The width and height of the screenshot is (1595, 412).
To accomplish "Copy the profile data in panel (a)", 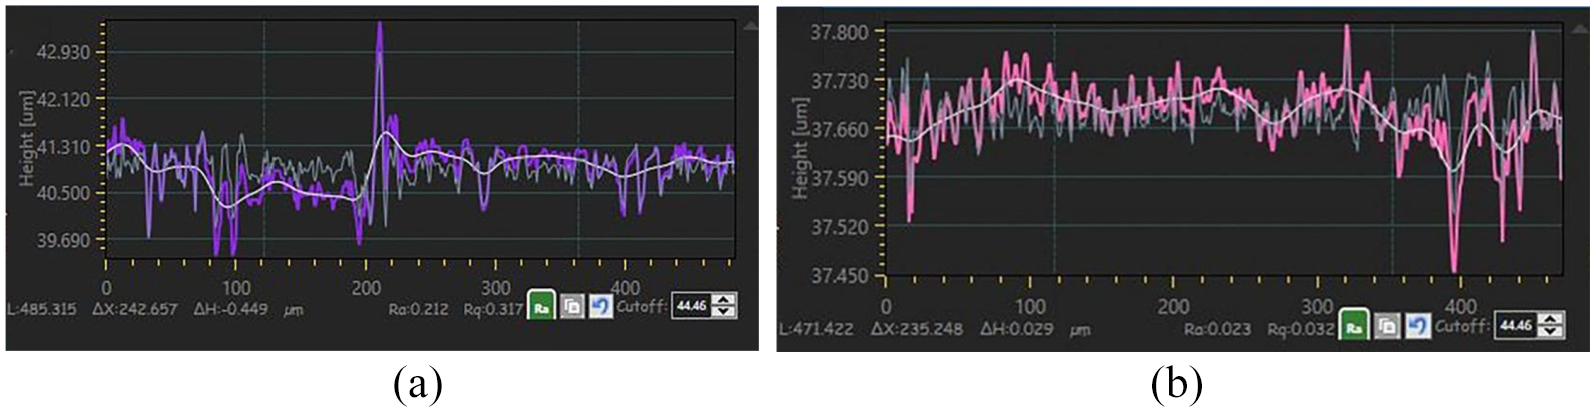I will pos(572,306).
